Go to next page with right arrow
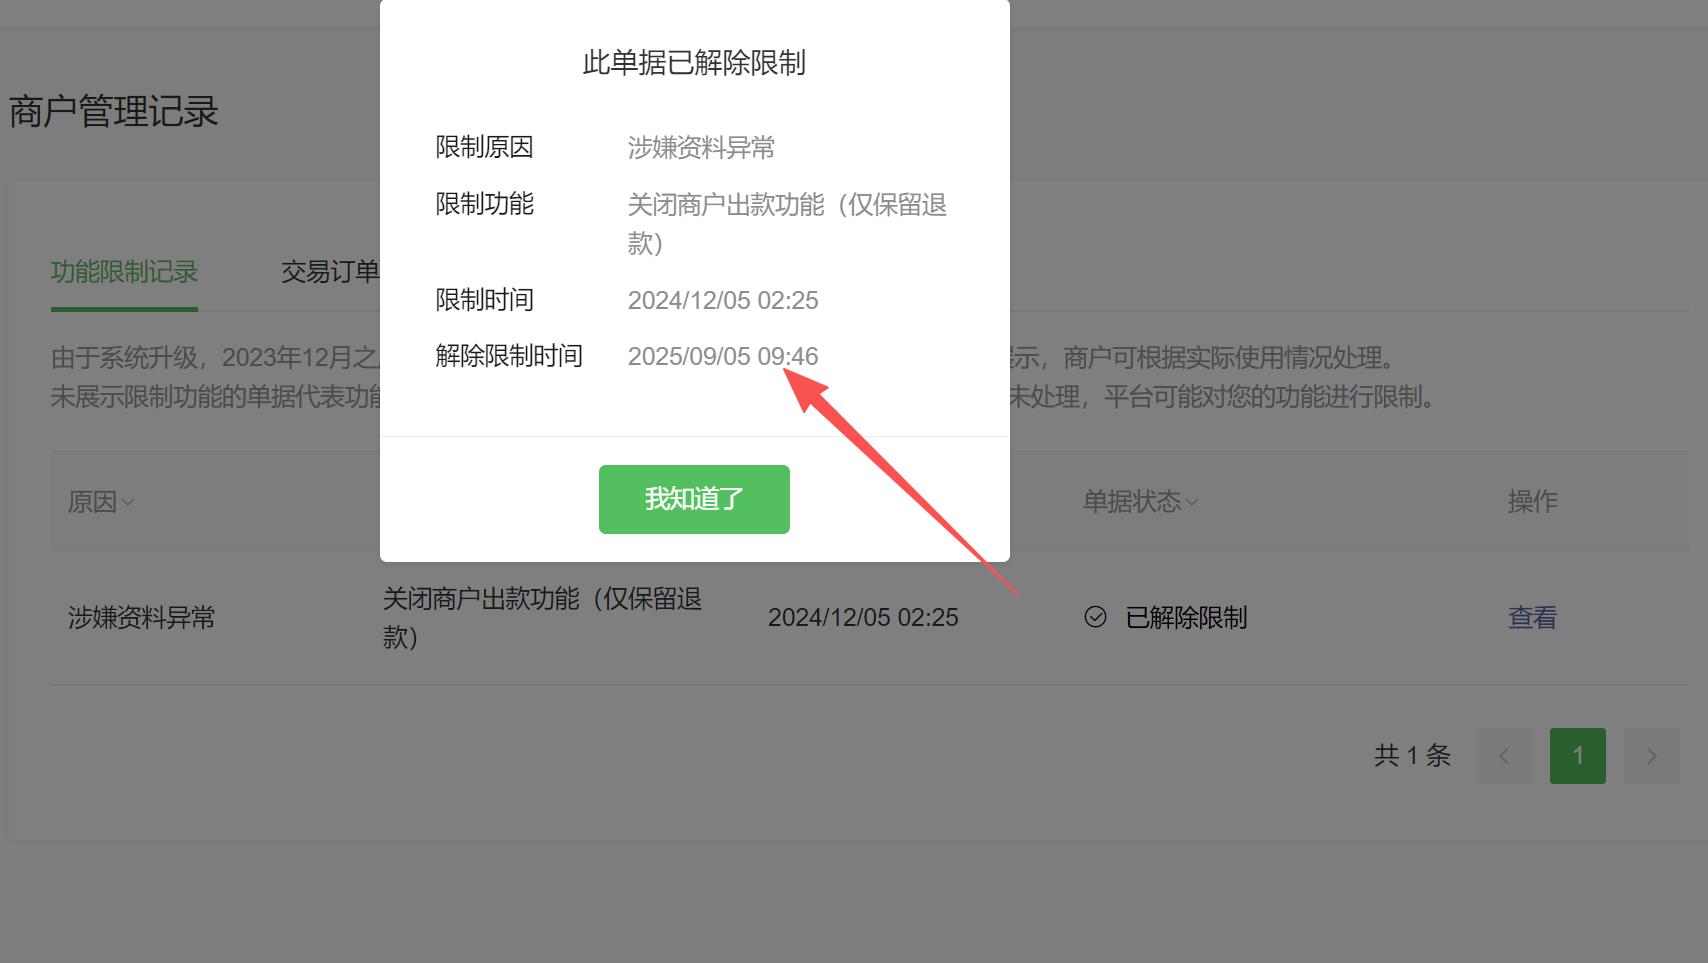 (x=1651, y=756)
